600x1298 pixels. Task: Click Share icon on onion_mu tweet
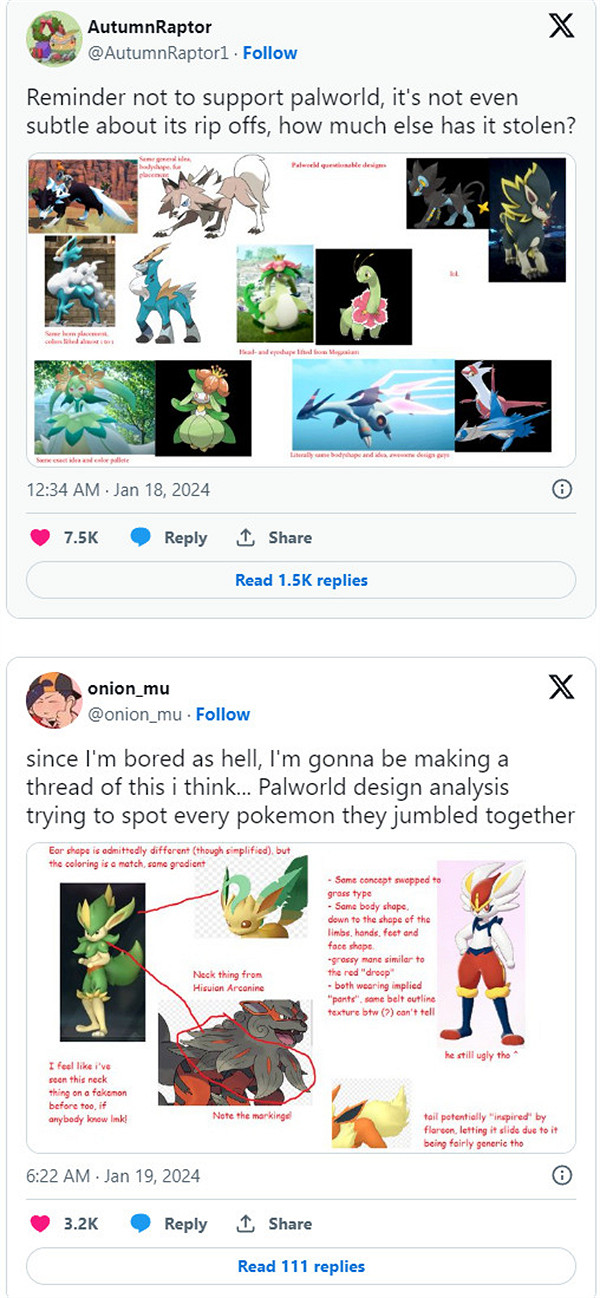246,1223
